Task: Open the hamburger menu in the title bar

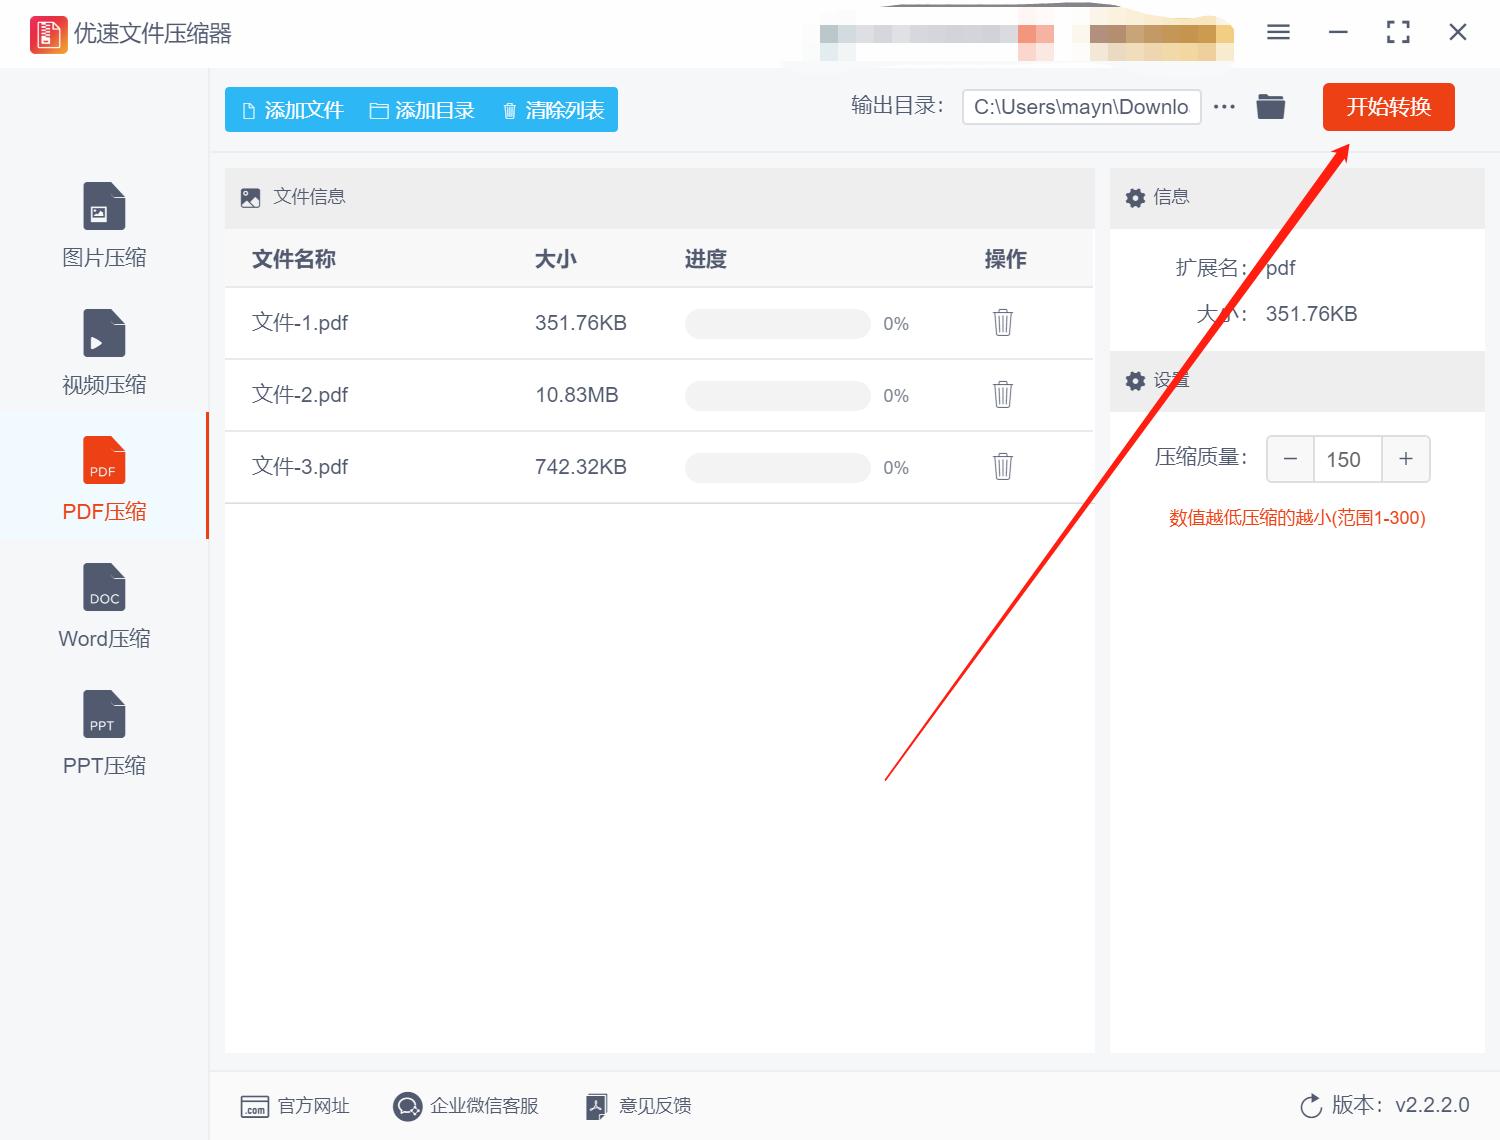Action: click(1278, 32)
